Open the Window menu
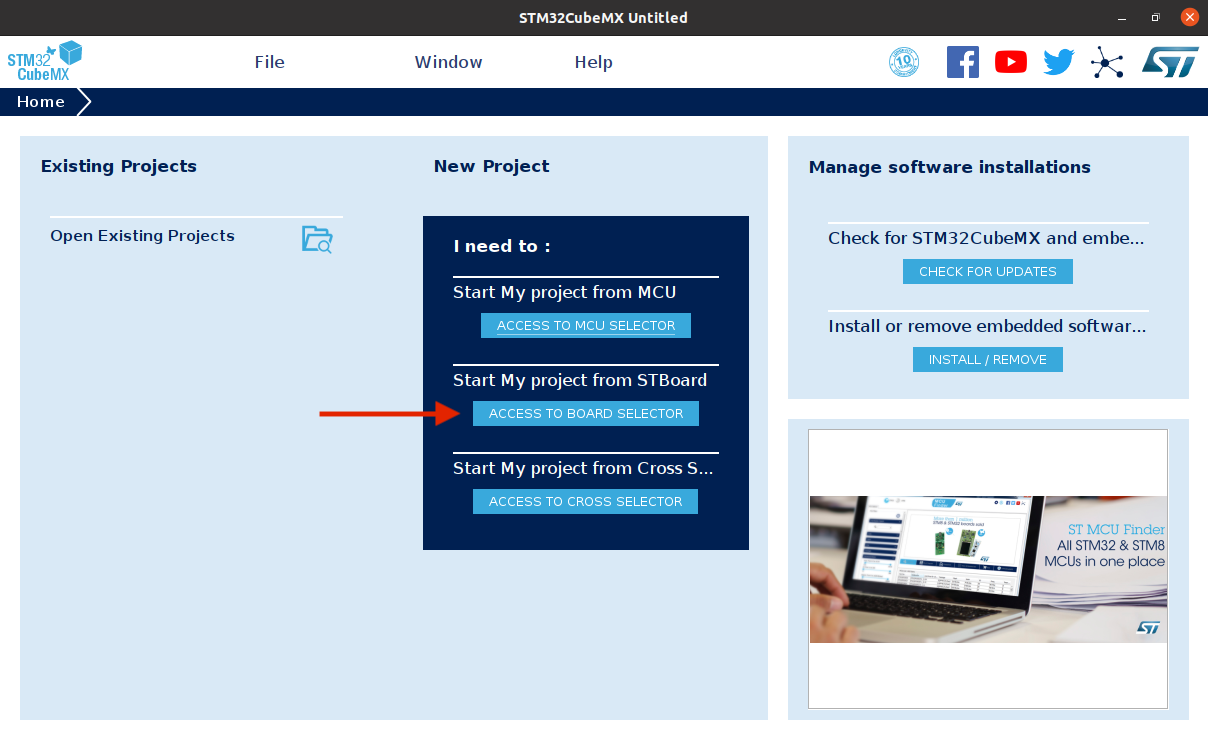The height and width of the screenshot is (740, 1208). (x=448, y=61)
